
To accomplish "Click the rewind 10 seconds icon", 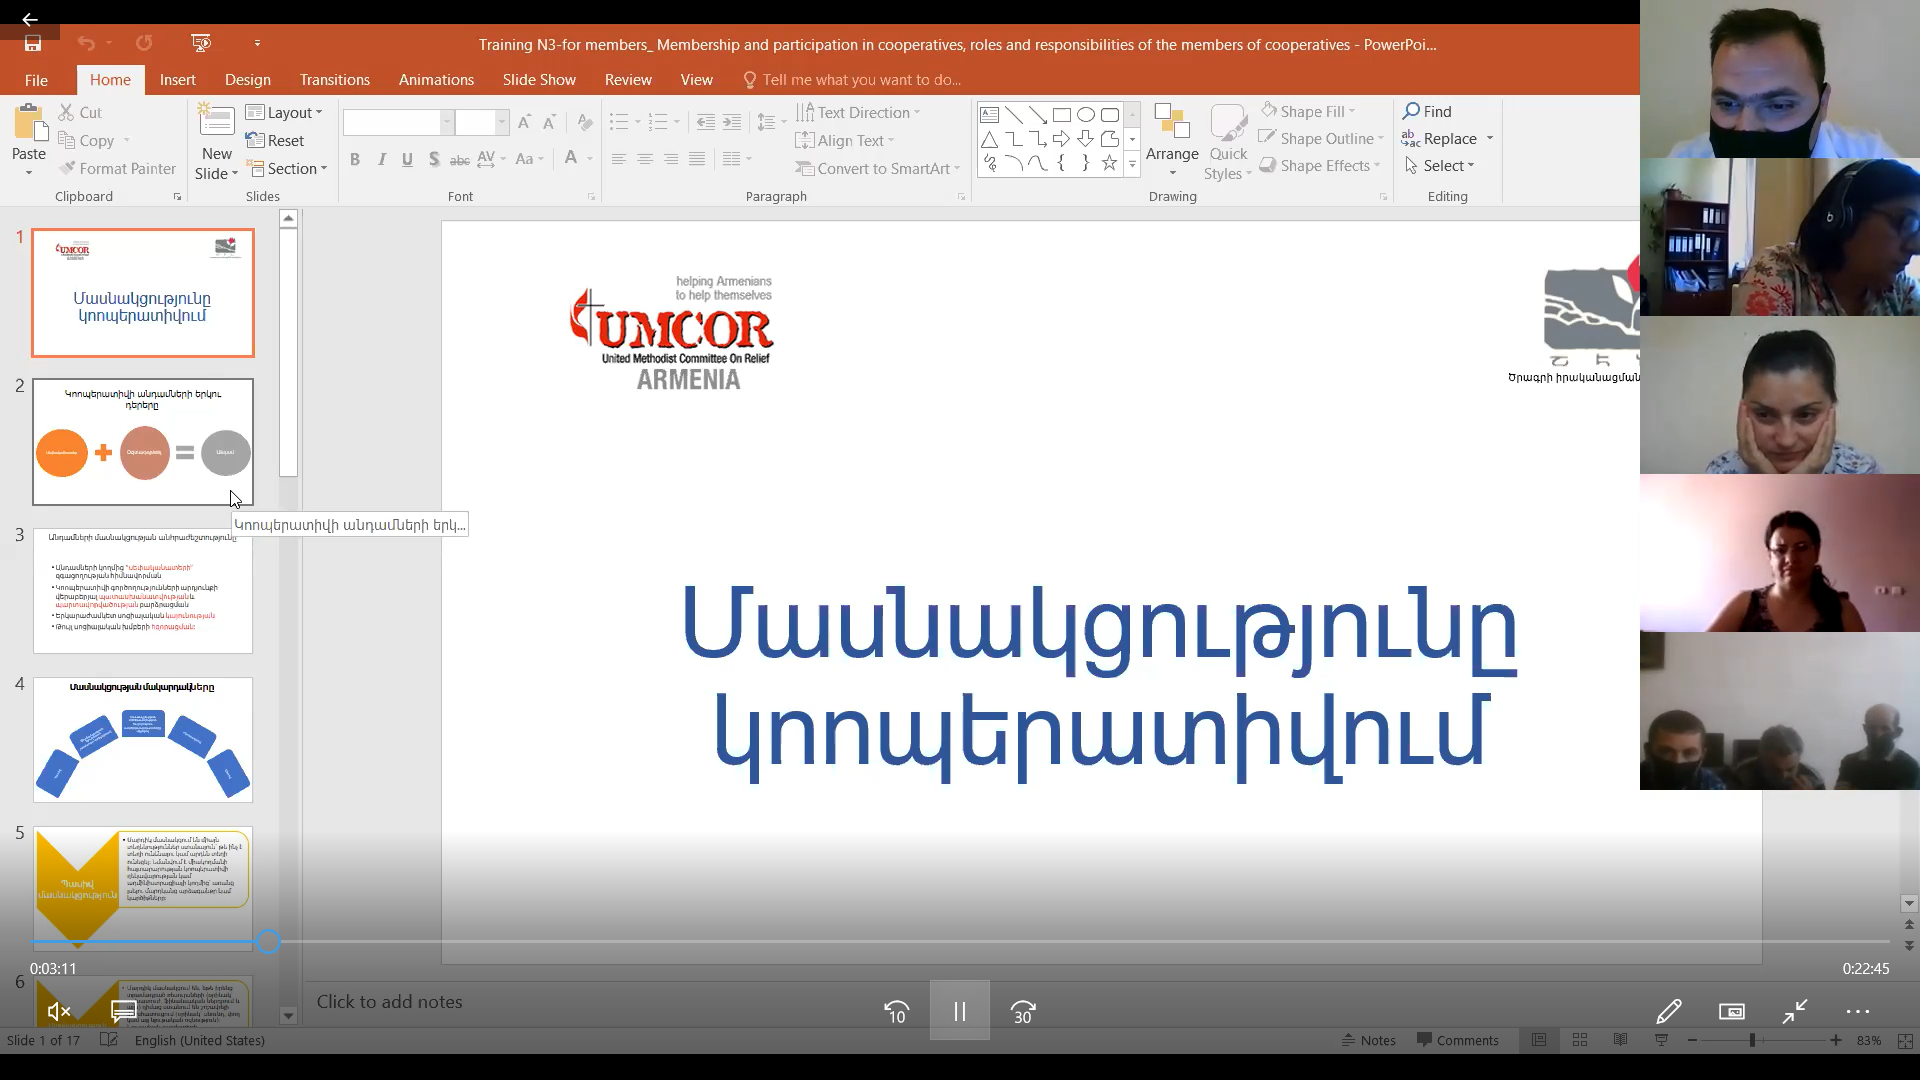I will [896, 1012].
